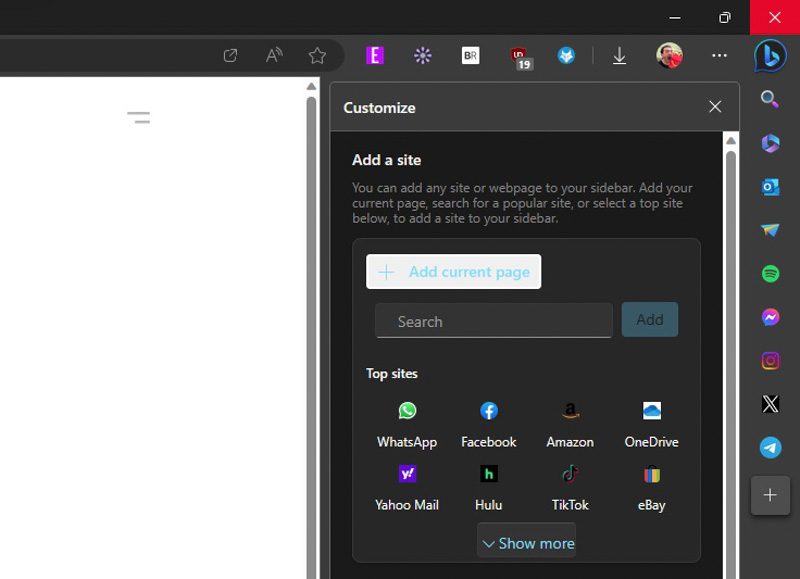Click the Add current page button

453,271
